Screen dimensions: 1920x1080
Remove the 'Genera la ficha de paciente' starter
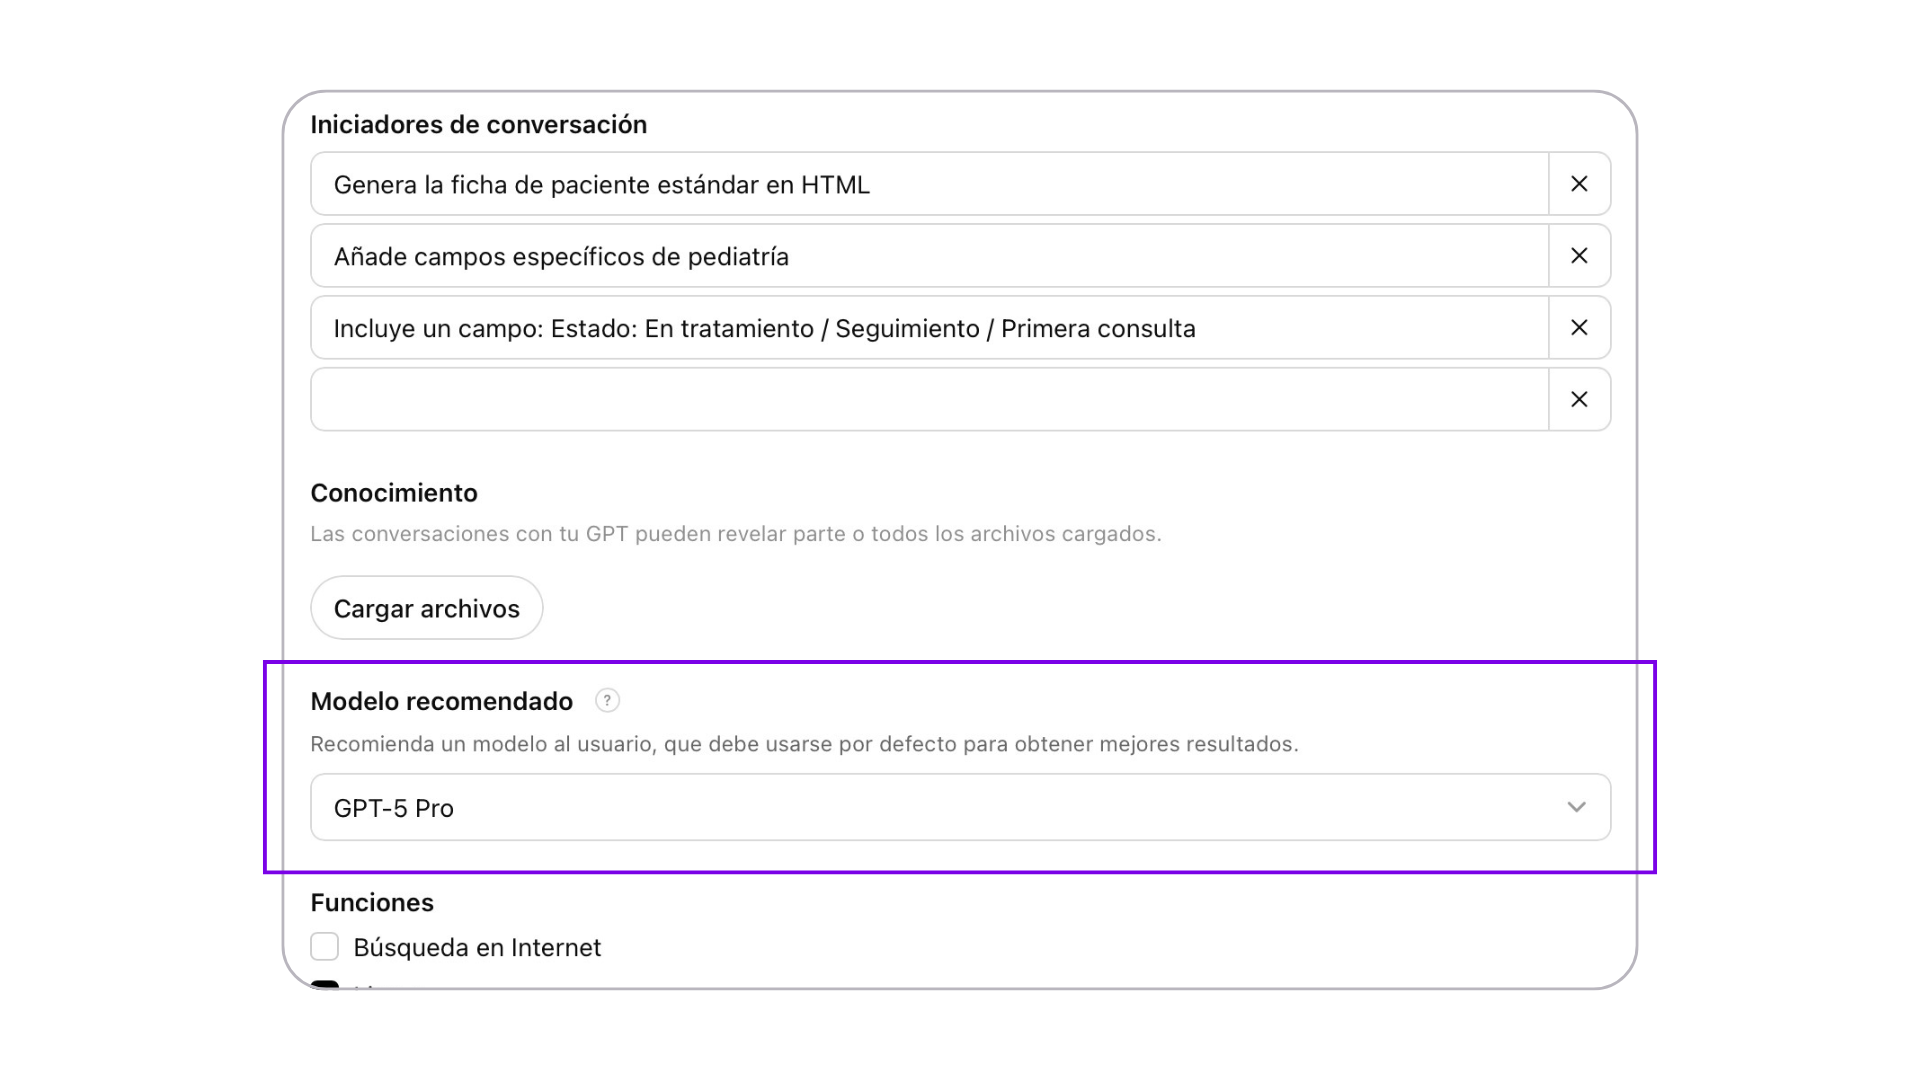(x=1579, y=184)
